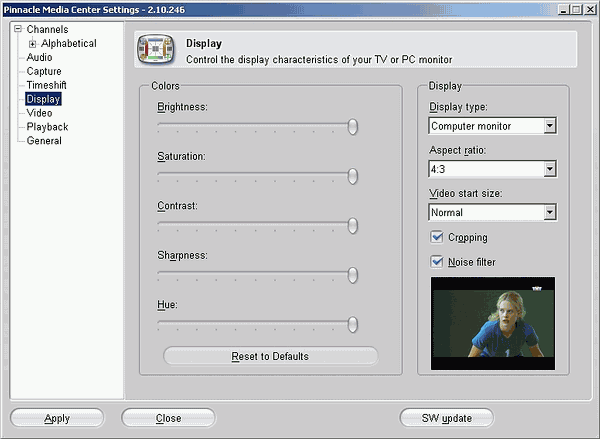Click the 'Aspect ratio:' label
Viewport: 600px width, 439px height.
(x=457, y=150)
